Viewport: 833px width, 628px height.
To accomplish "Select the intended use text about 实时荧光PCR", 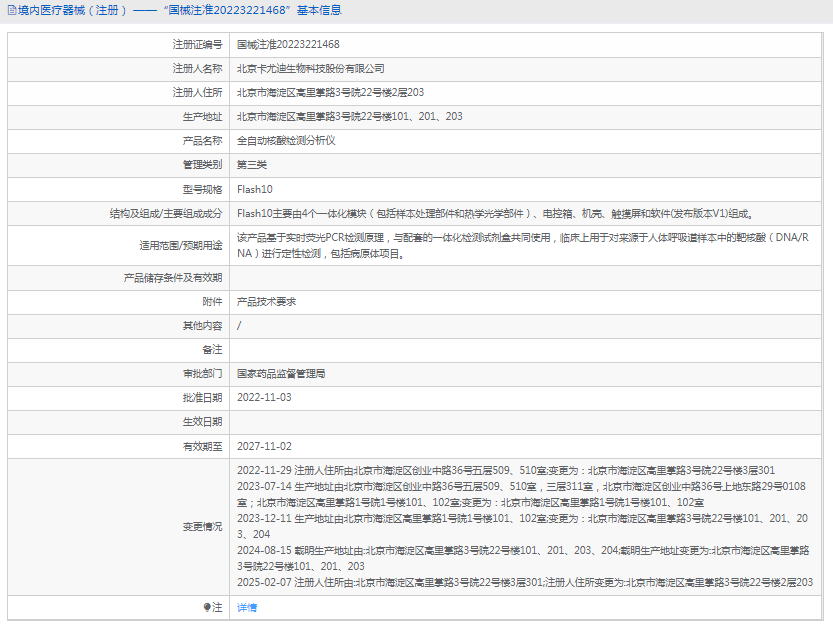I will point(523,245).
